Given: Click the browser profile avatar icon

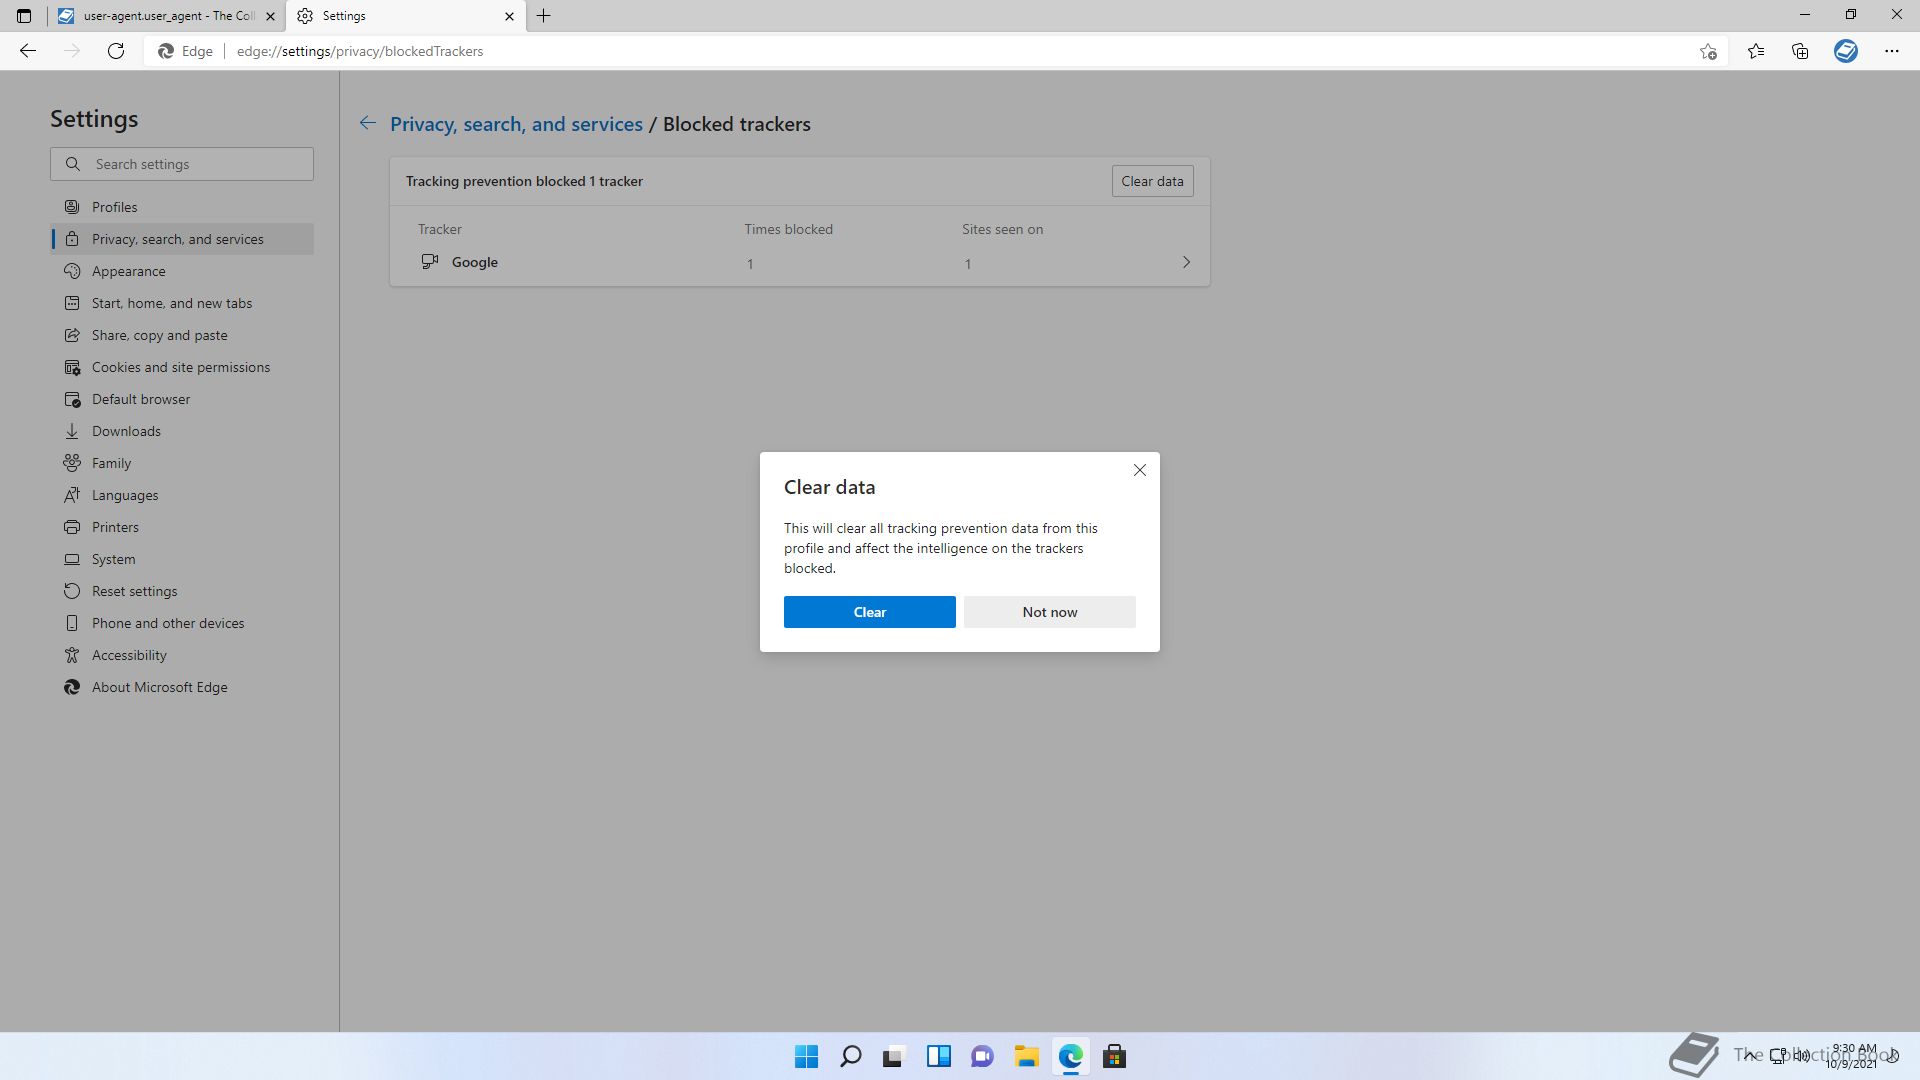Looking at the screenshot, I should 1846,51.
